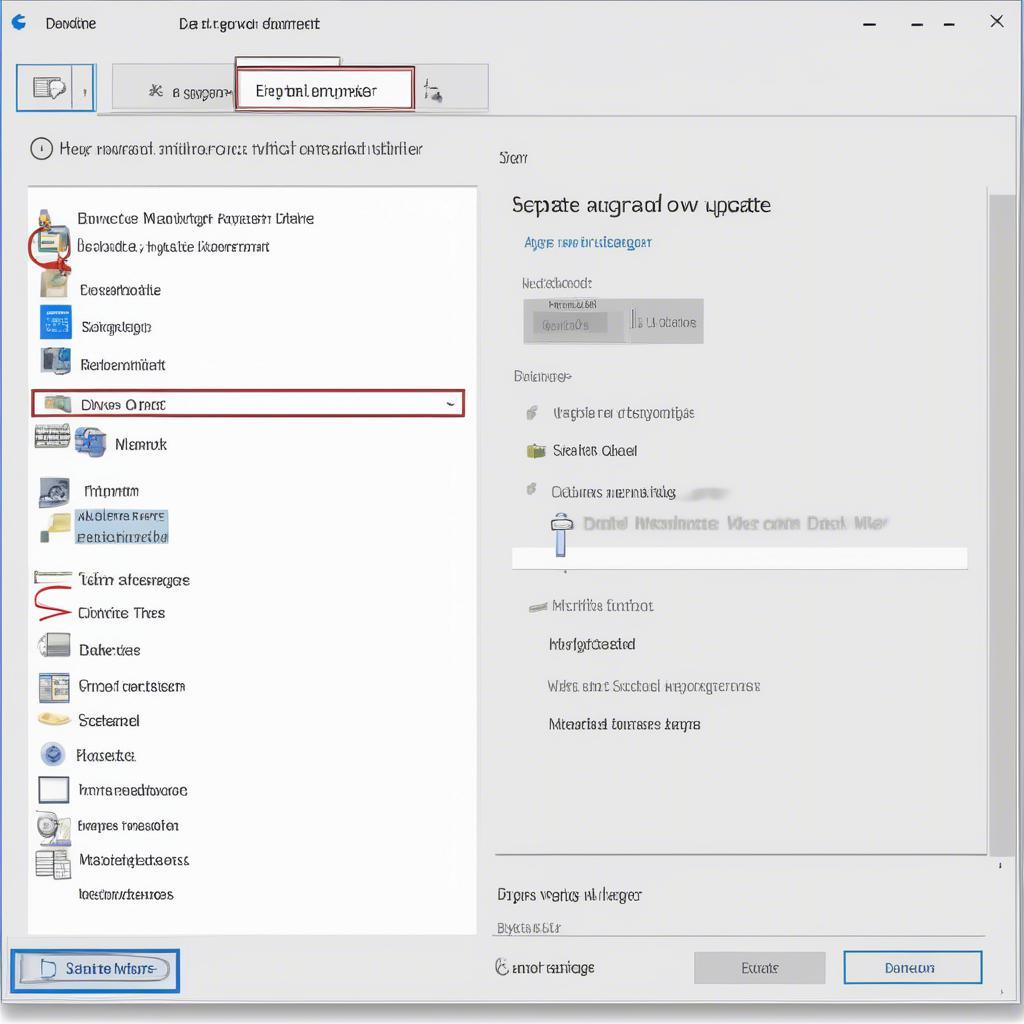Click the 'Sanite Iwisrrs' button at bottom left
This screenshot has width=1024, height=1024.
pos(95,970)
